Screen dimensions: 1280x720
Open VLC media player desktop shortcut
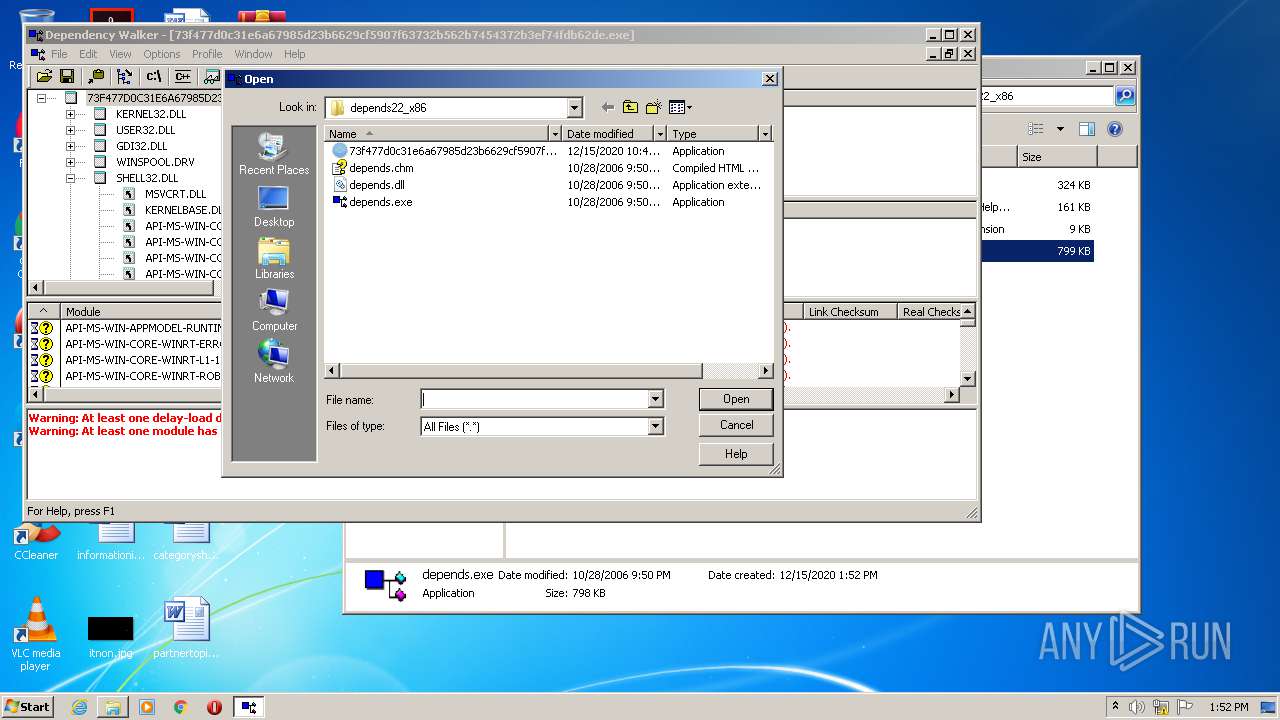[35, 635]
